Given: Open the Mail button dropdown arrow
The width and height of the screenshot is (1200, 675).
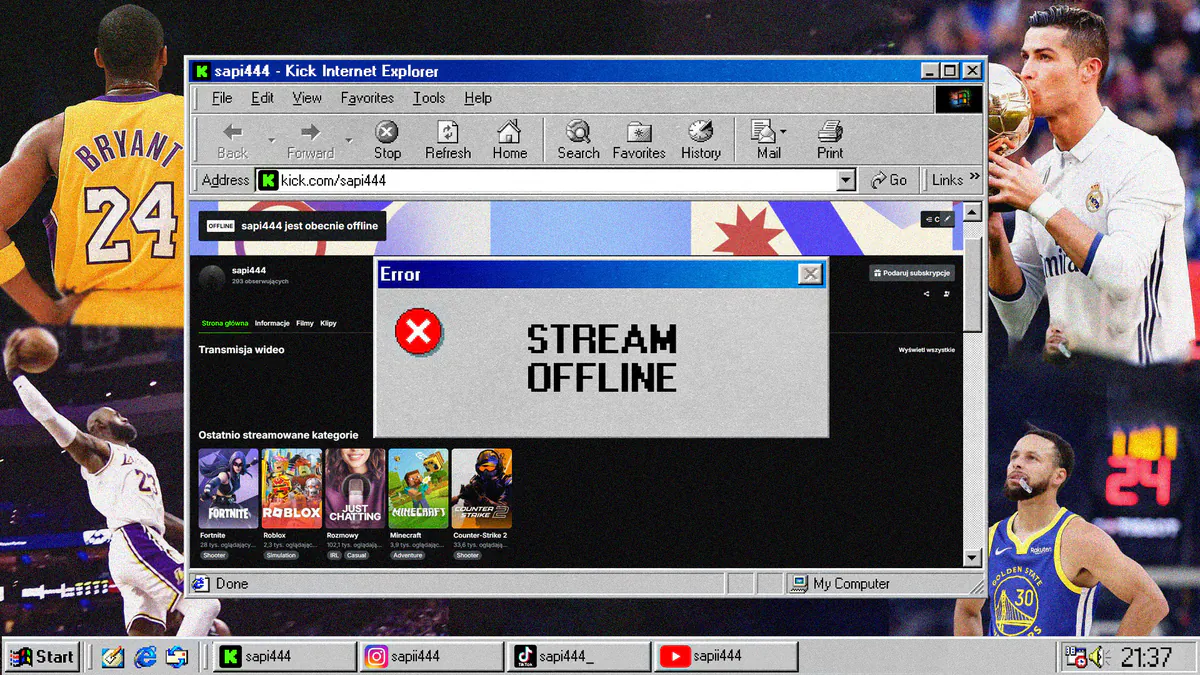Looking at the screenshot, I should click(x=783, y=131).
